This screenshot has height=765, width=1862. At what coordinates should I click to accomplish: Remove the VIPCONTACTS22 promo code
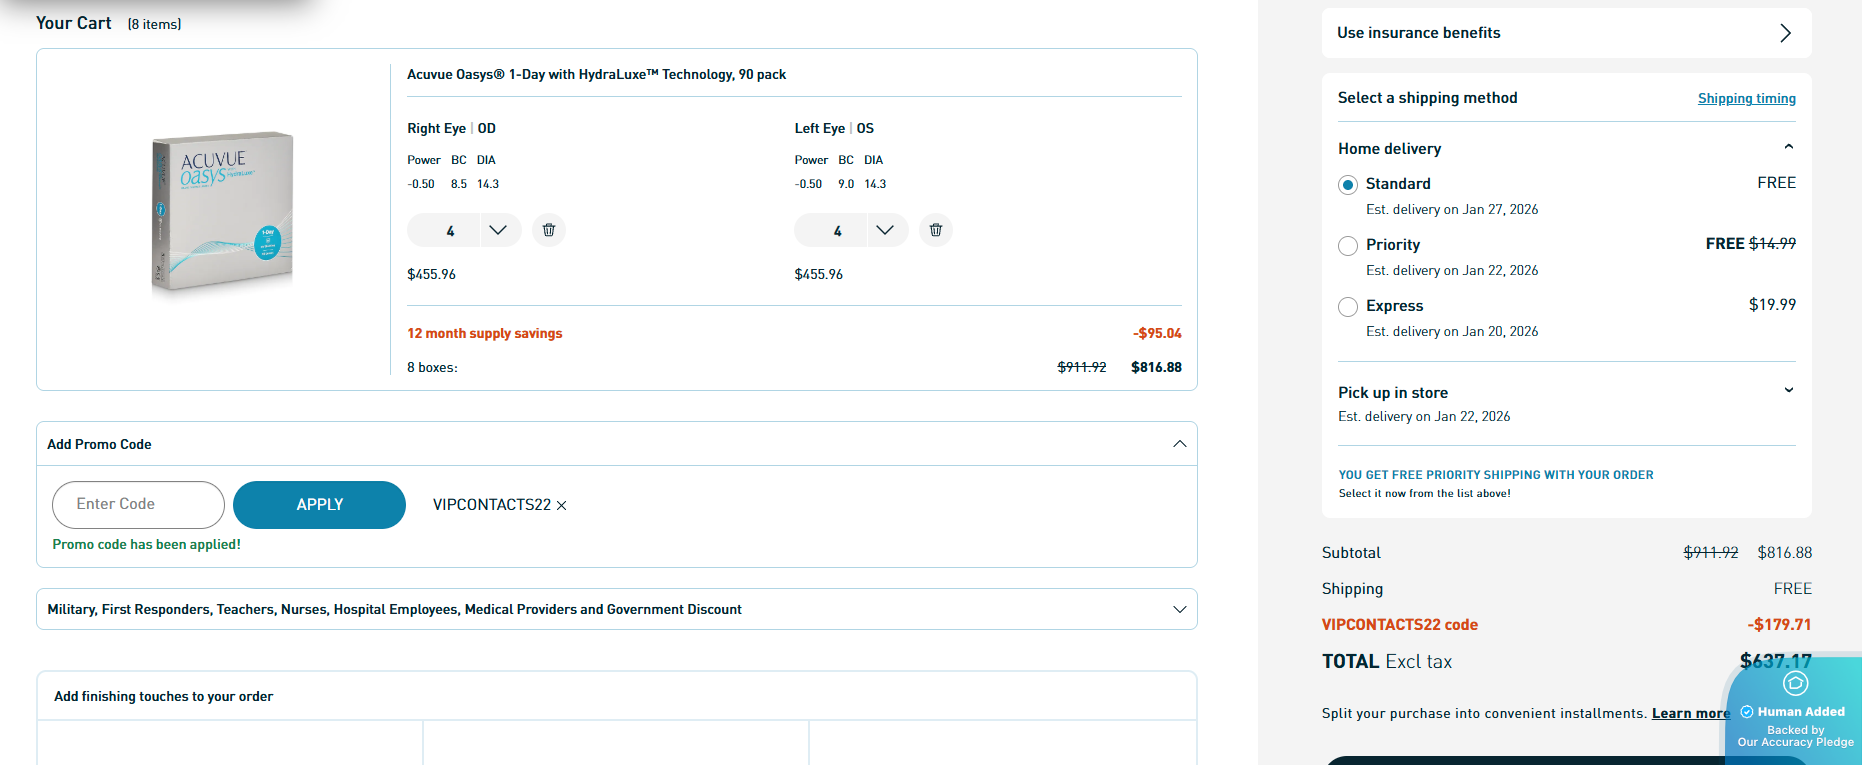pos(561,506)
